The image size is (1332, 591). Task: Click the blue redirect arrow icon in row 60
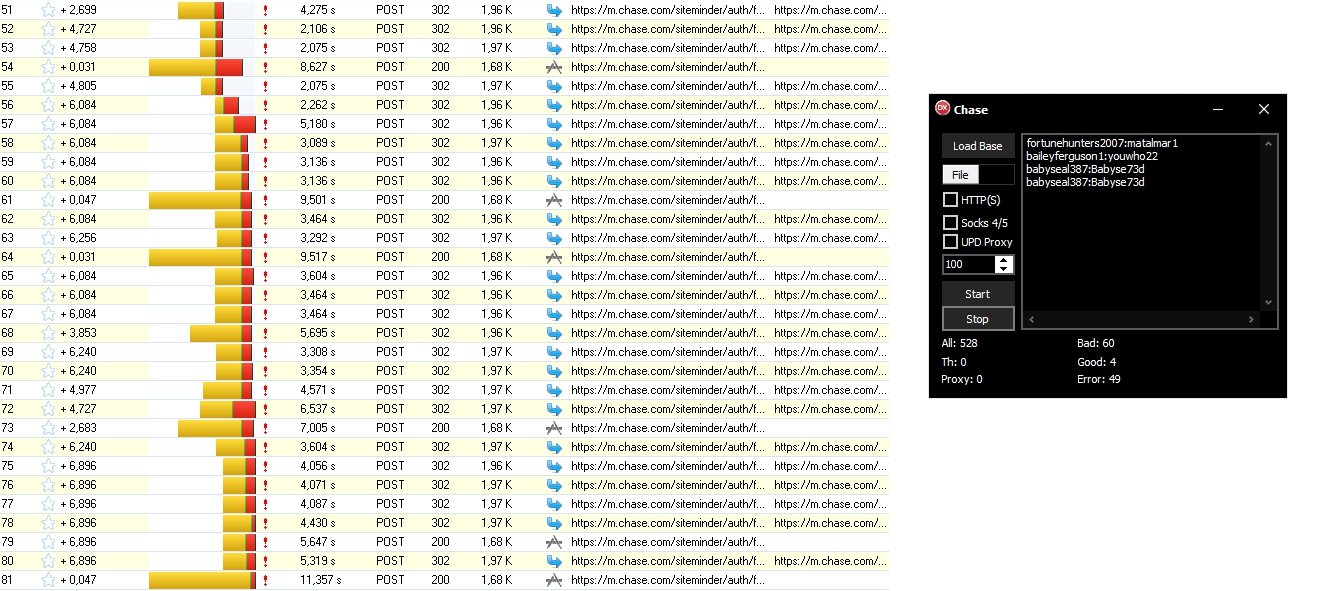[554, 181]
